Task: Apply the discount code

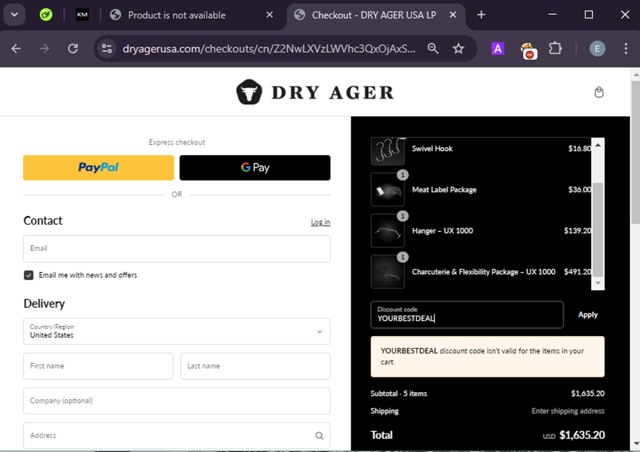Action: click(x=588, y=314)
